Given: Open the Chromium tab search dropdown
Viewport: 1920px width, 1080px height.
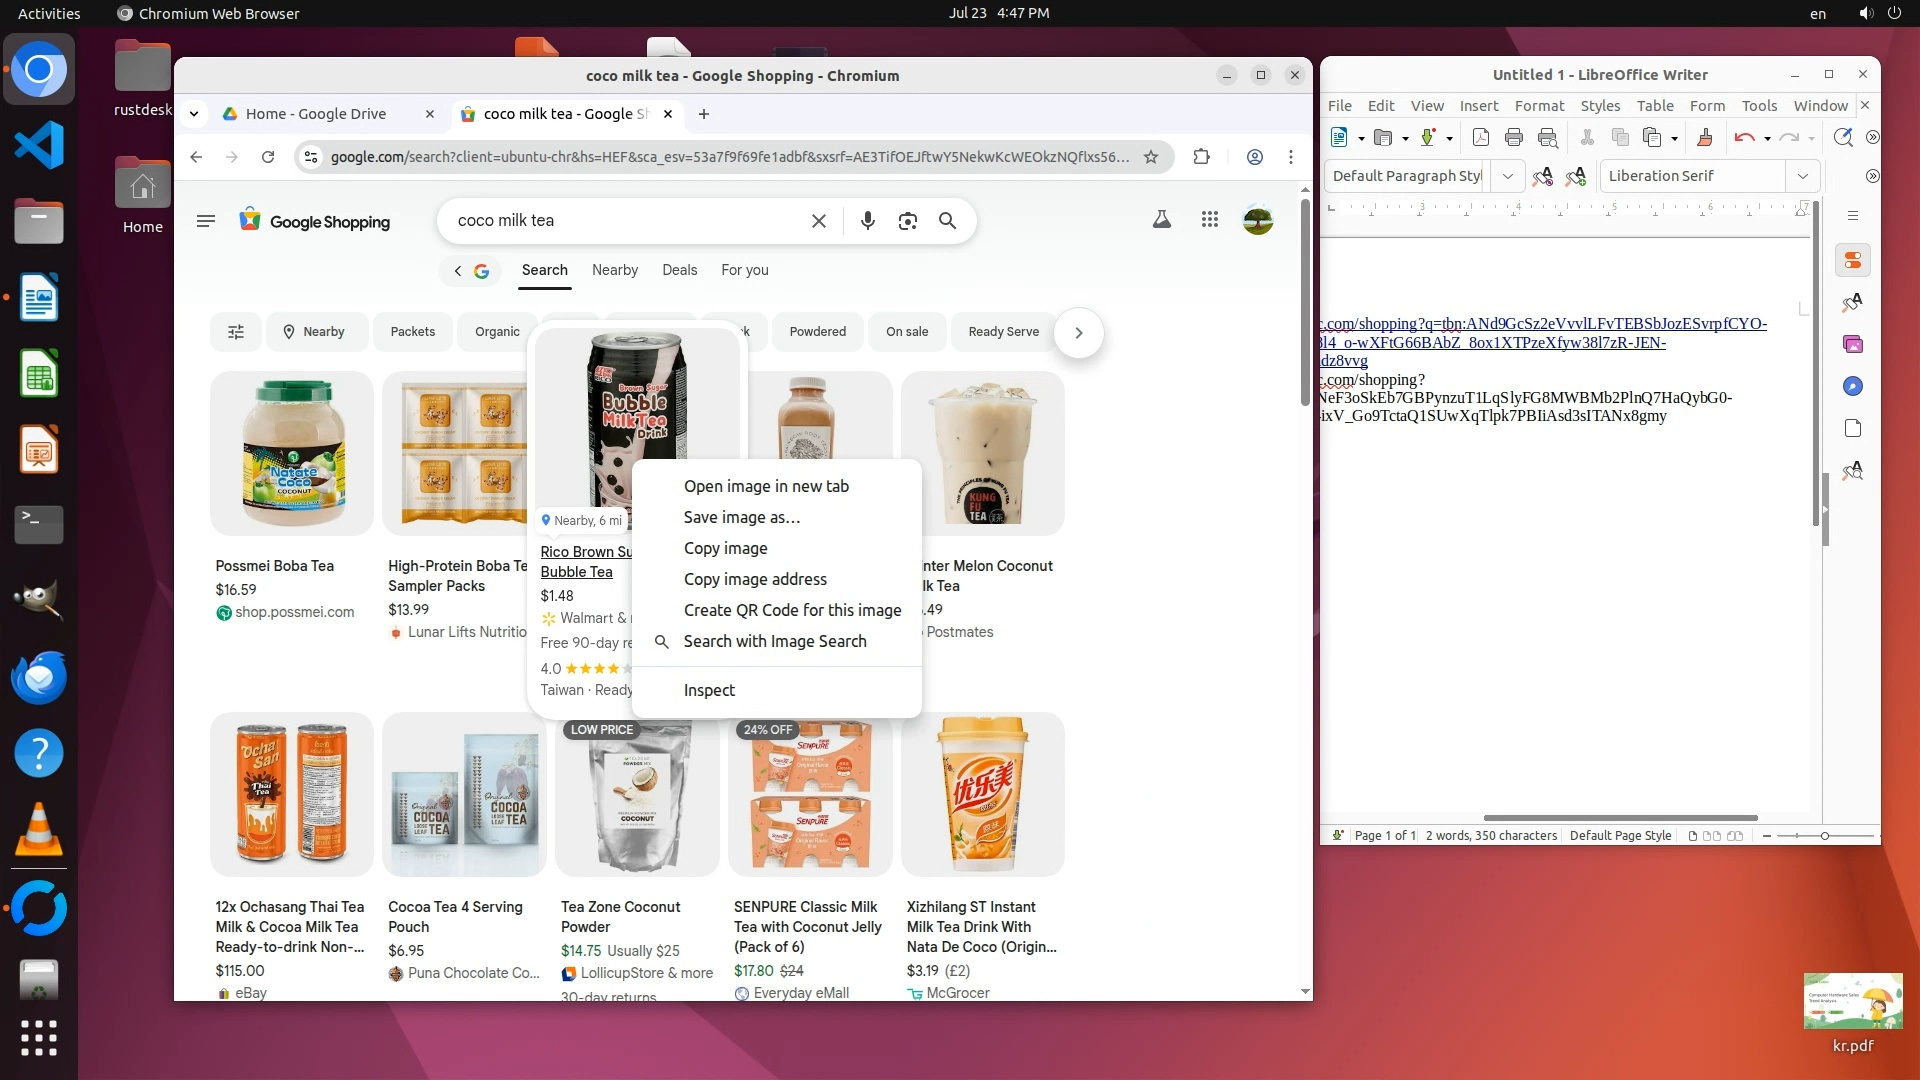Looking at the screenshot, I should pyautogui.click(x=194, y=114).
